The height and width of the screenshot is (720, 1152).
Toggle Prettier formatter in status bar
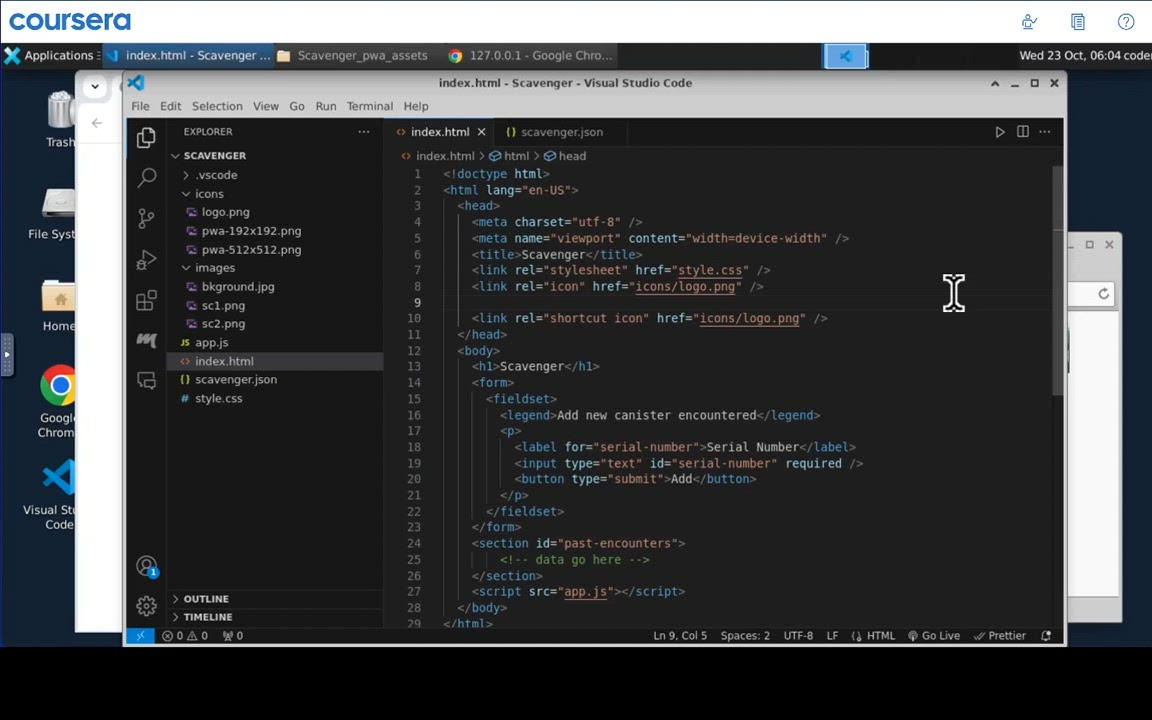coord(1000,636)
